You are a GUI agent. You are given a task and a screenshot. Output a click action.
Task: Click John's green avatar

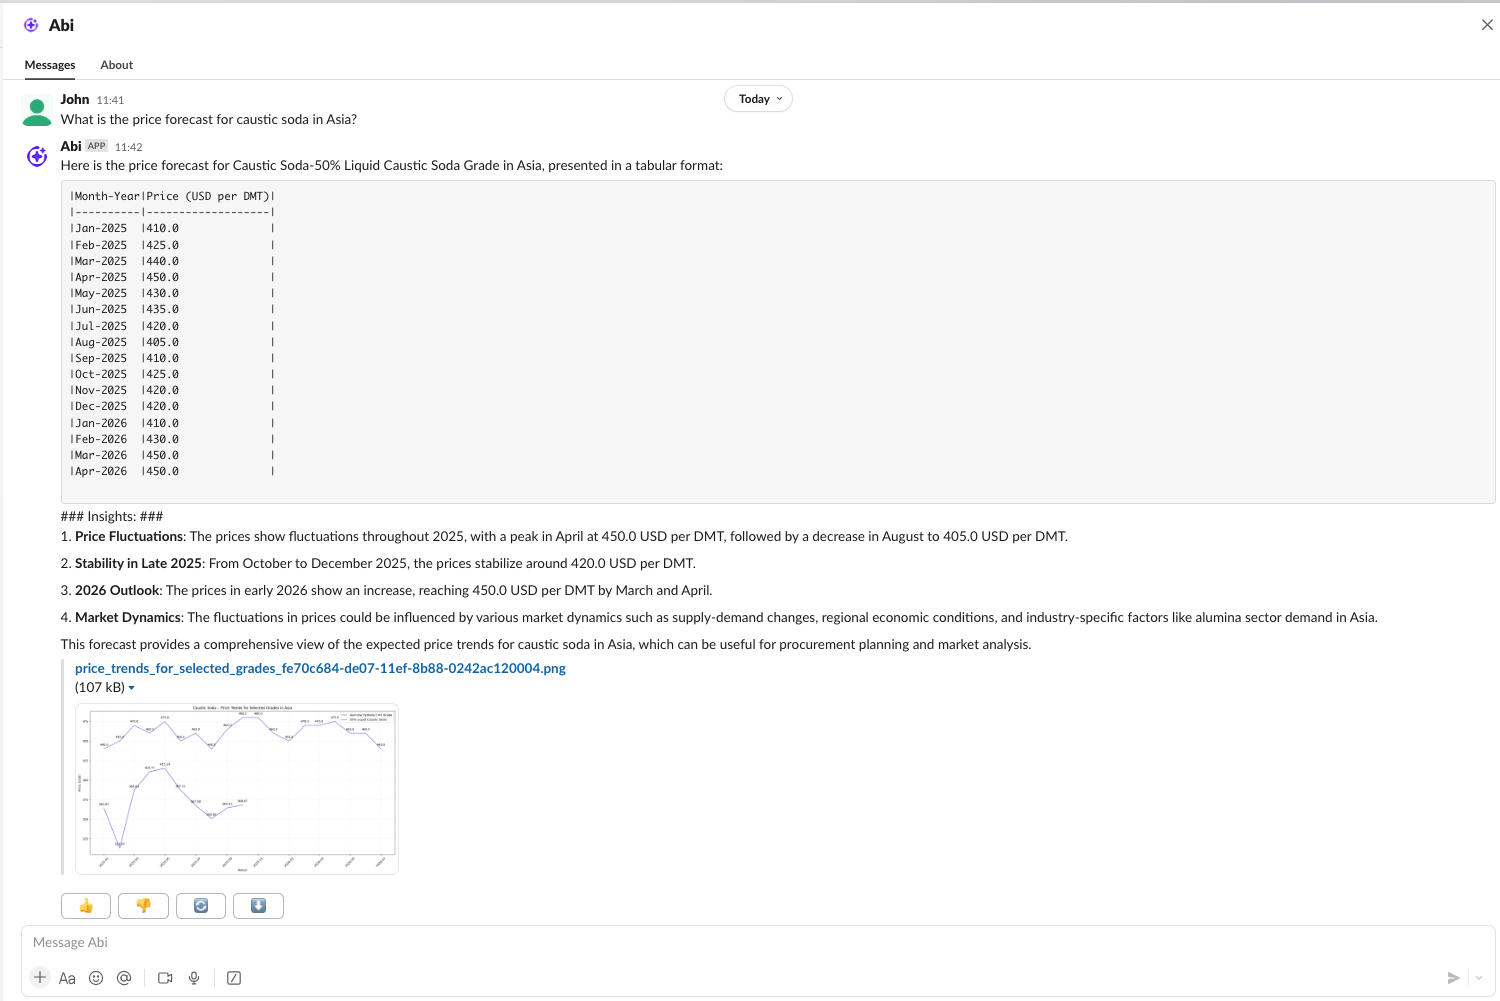pyautogui.click(x=37, y=111)
